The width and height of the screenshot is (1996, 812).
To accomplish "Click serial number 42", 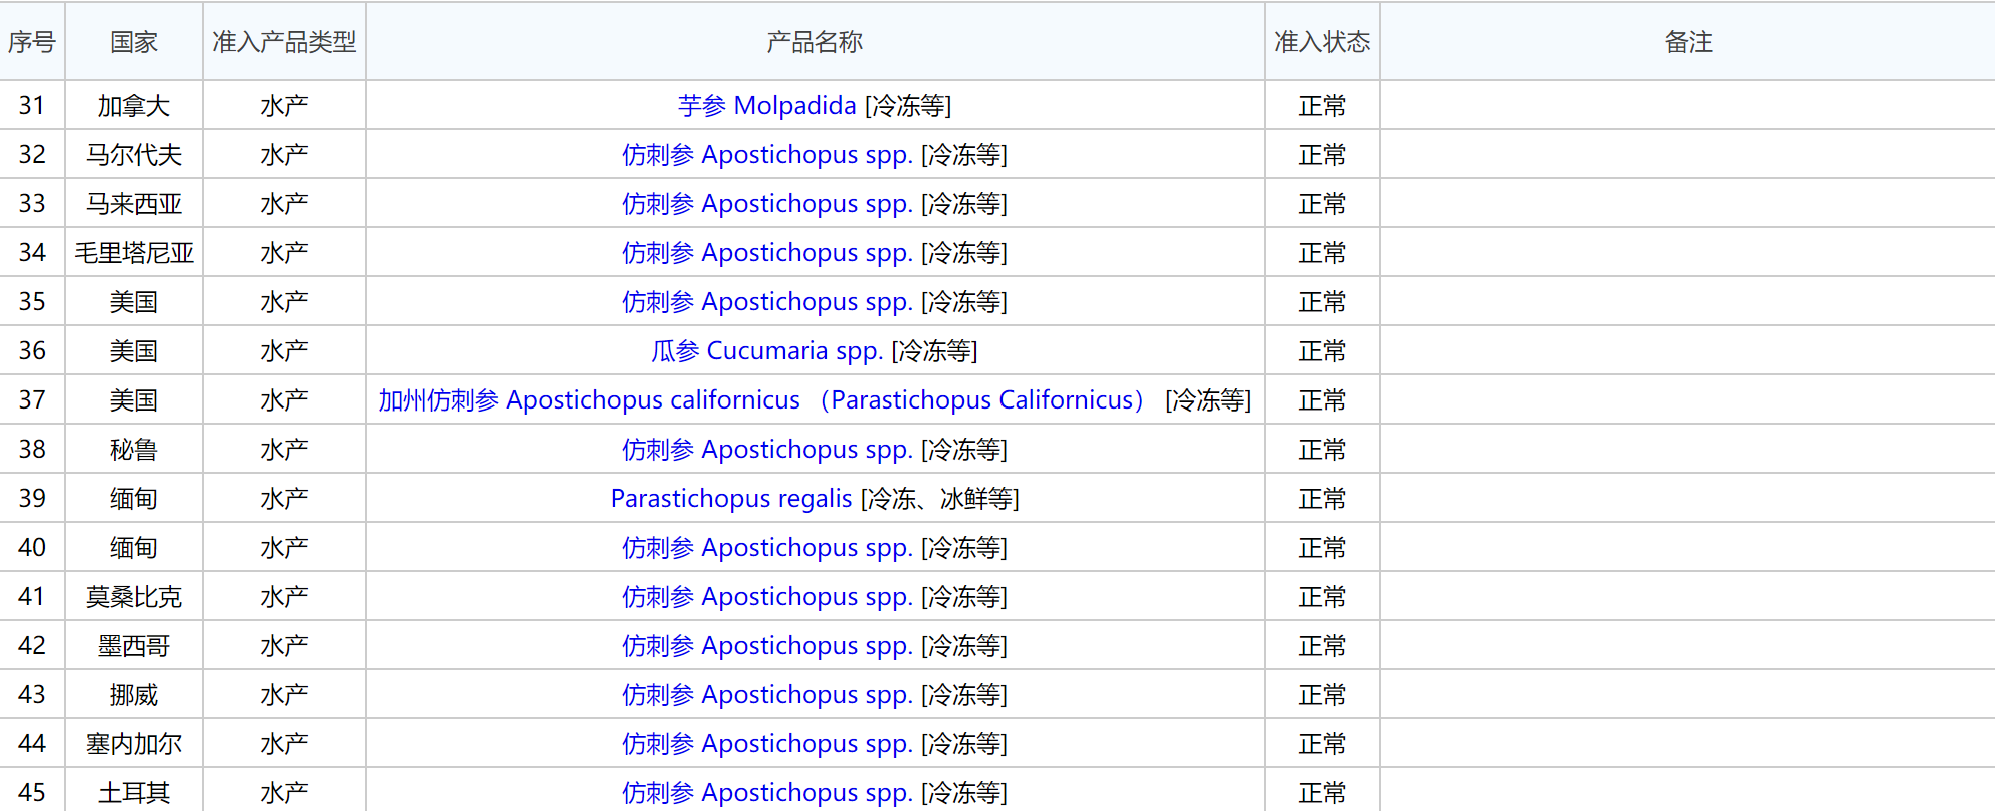I will 32,645.
